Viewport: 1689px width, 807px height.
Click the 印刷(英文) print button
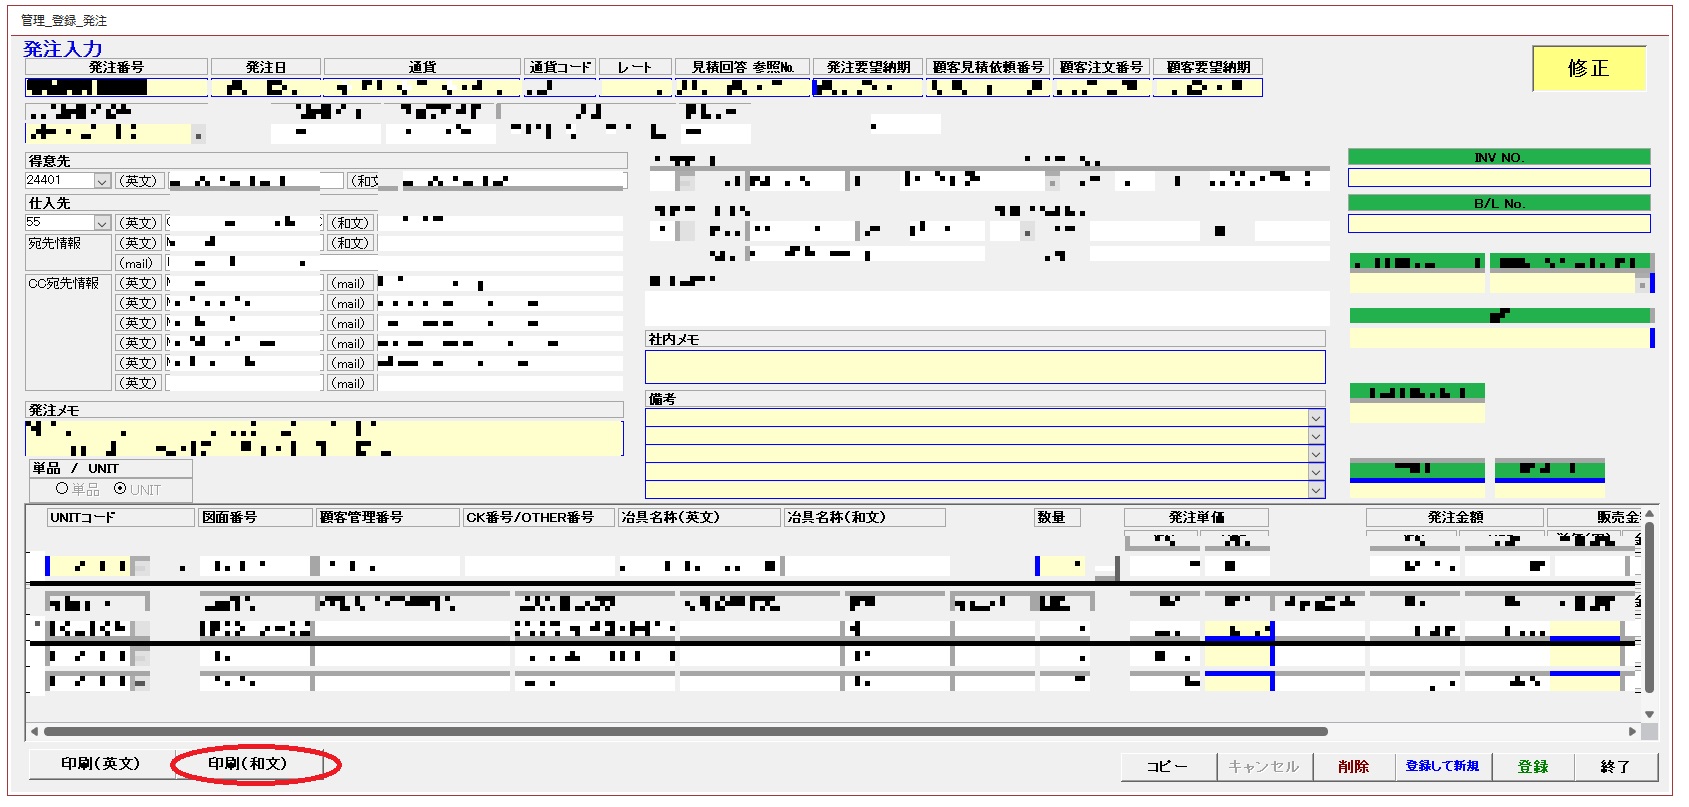[100, 764]
